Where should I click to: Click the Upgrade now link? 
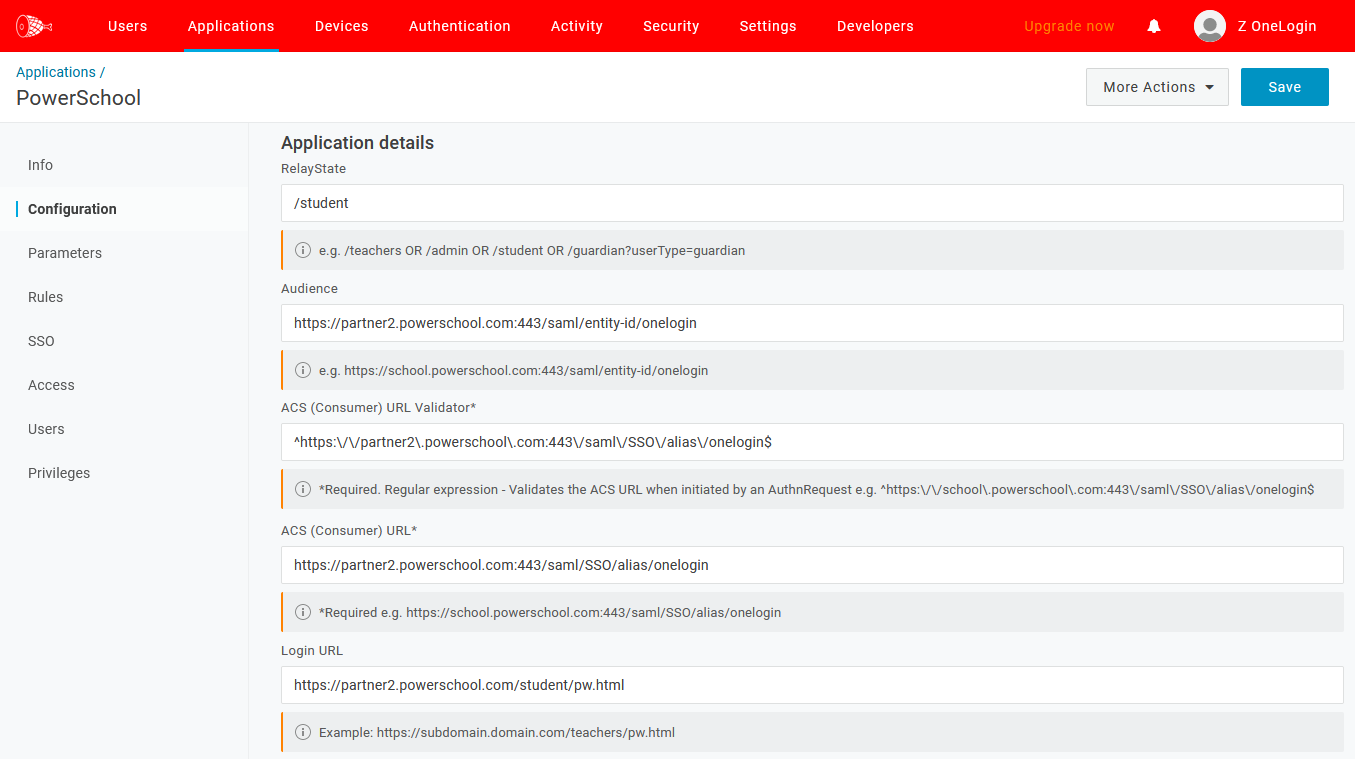pyautogui.click(x=1069, y=26)
